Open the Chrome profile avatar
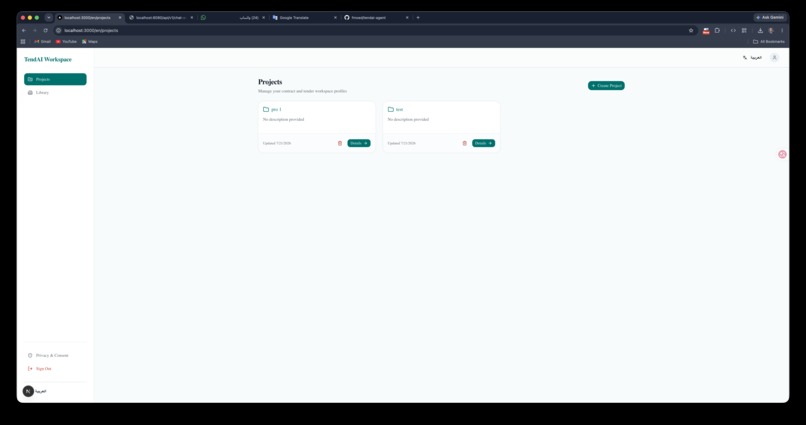Viewport: 806px width, 425px height. [771, 30]
